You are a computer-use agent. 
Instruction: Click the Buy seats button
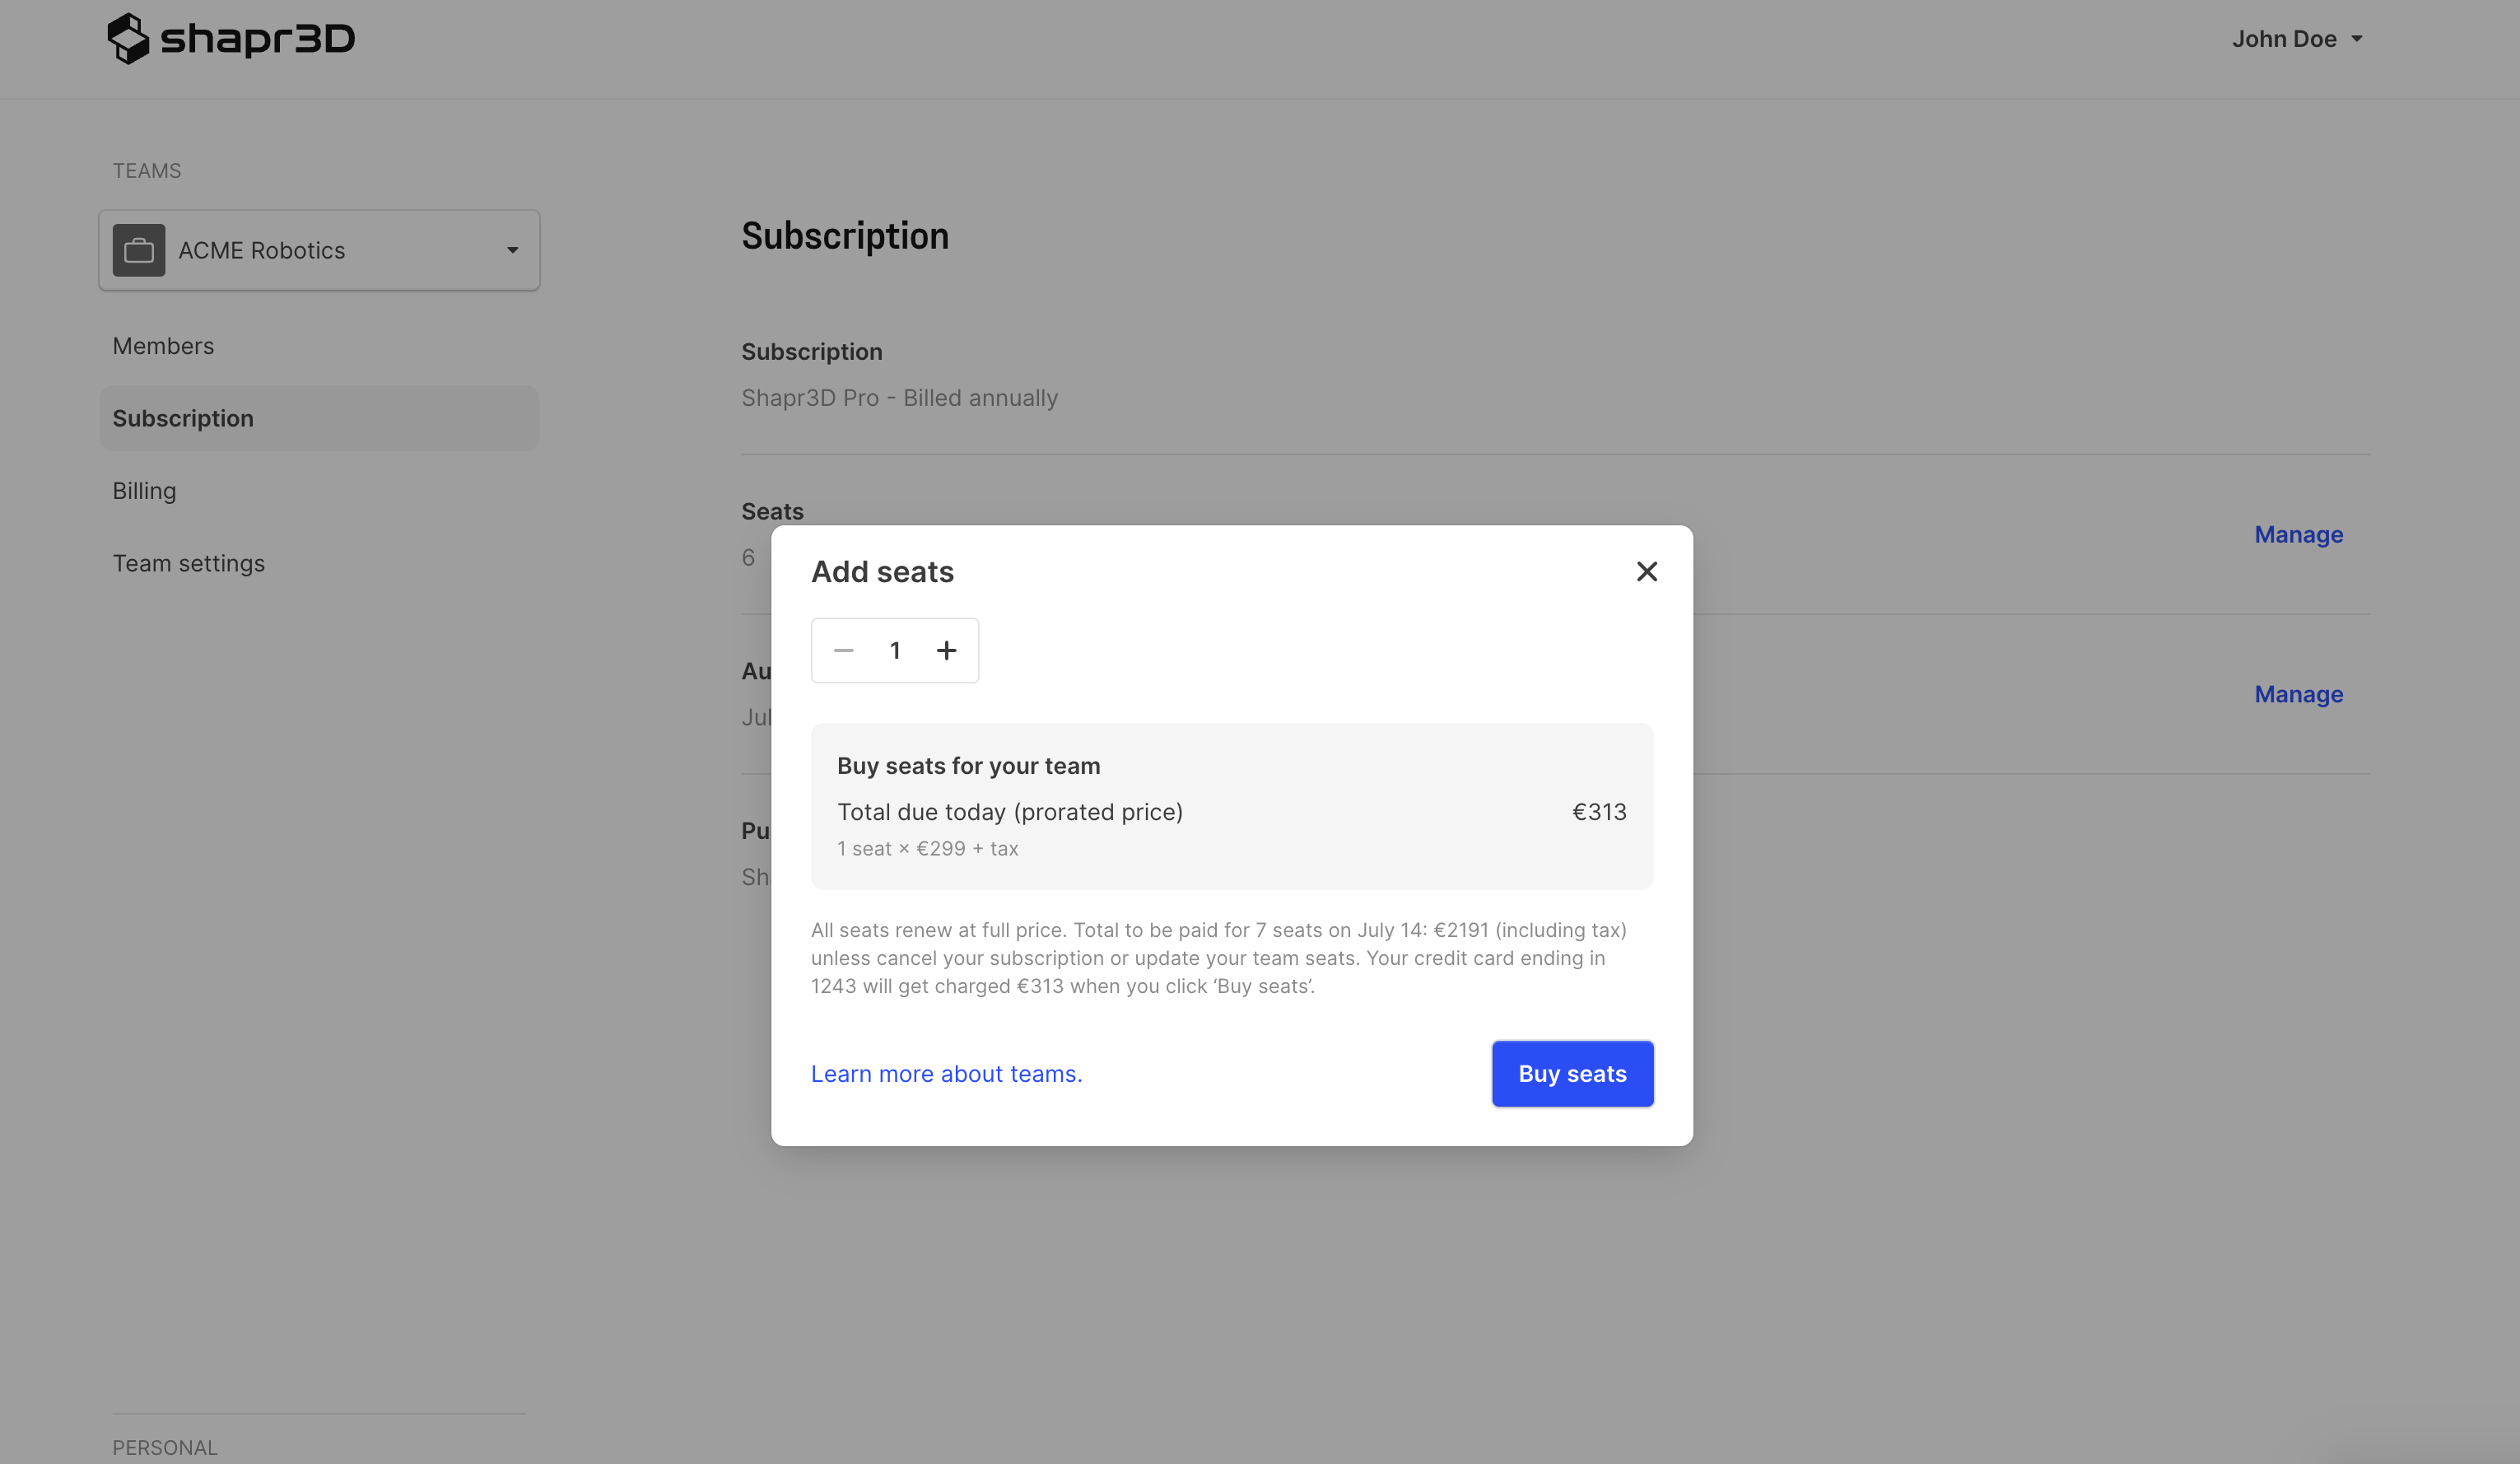pos(1572,1074)
